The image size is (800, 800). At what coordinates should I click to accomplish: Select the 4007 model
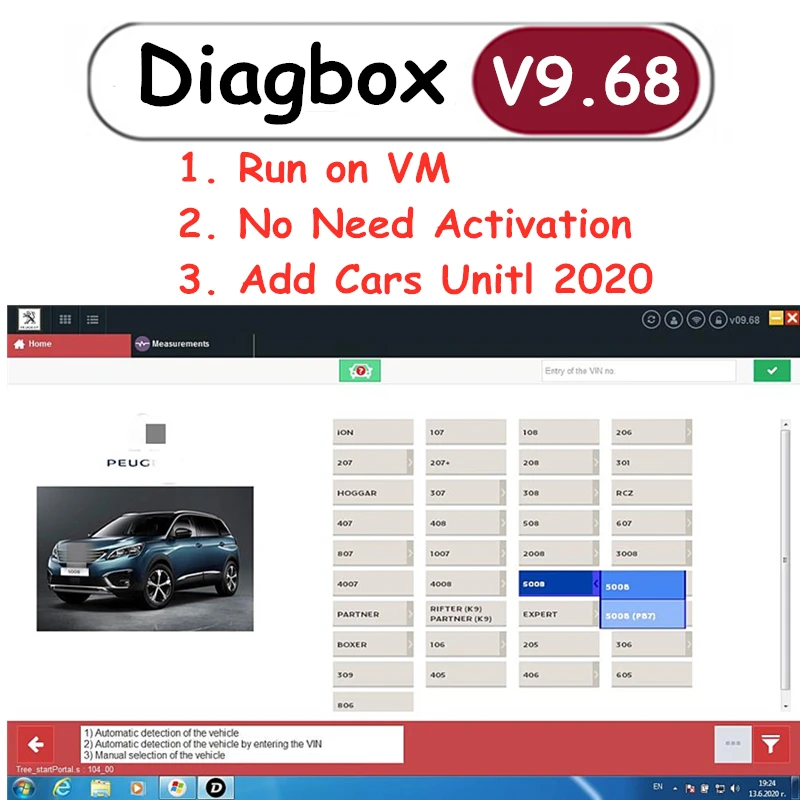tap(373, 584)
